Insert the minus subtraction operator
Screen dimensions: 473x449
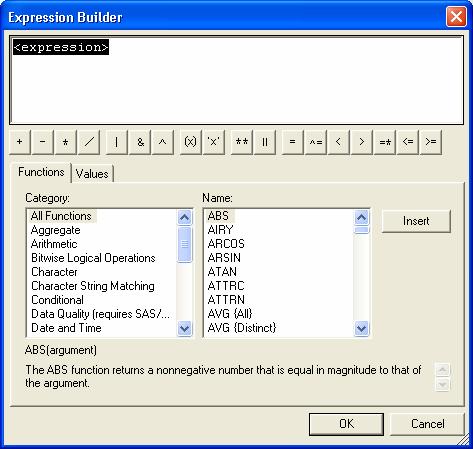[x=43, y=142]
